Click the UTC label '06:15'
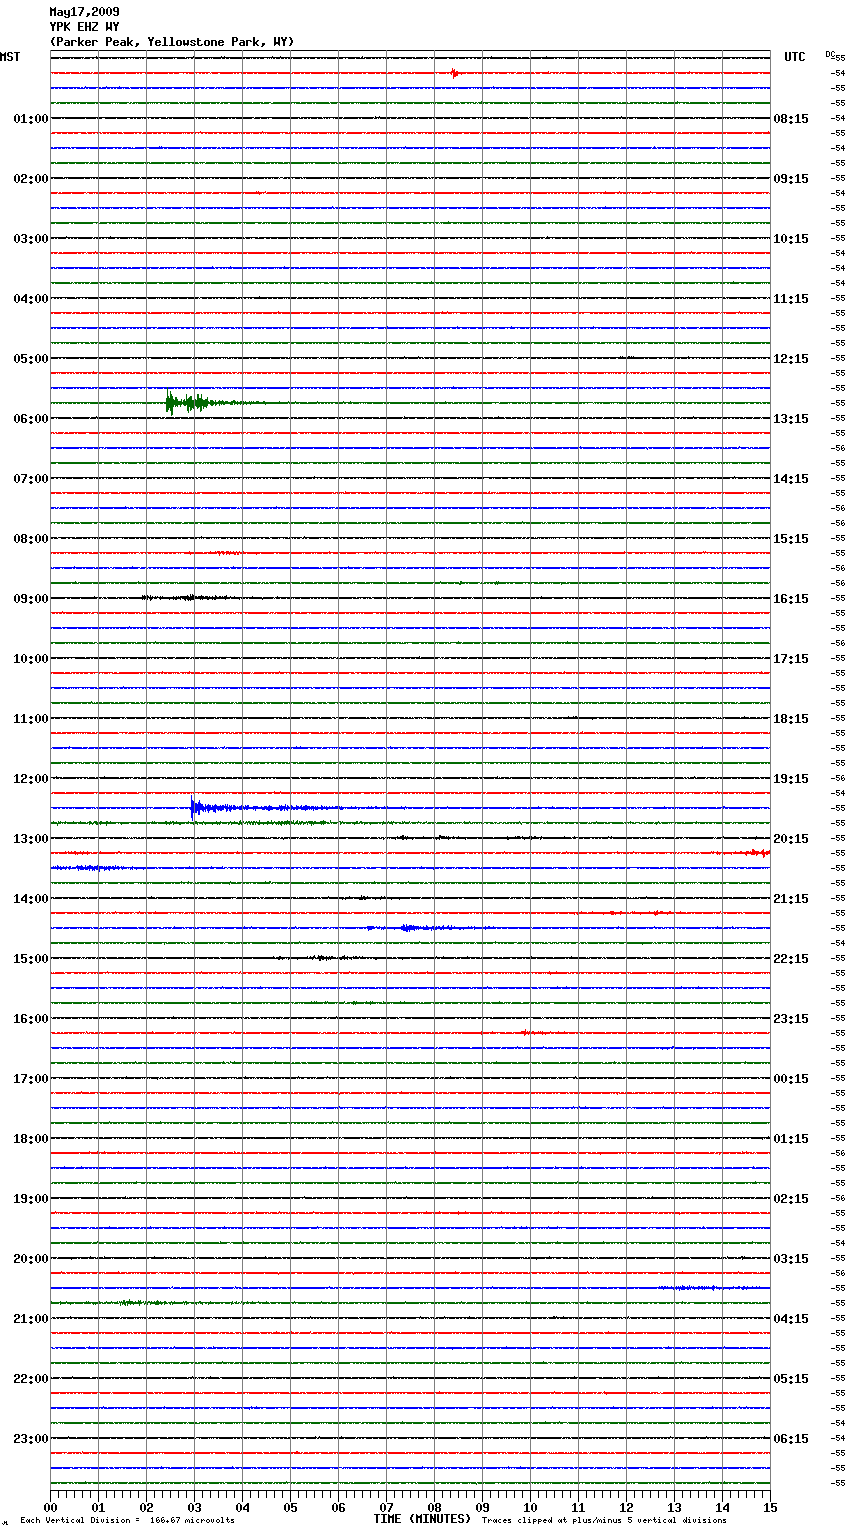850x1534 pixels. [791, 1439]
